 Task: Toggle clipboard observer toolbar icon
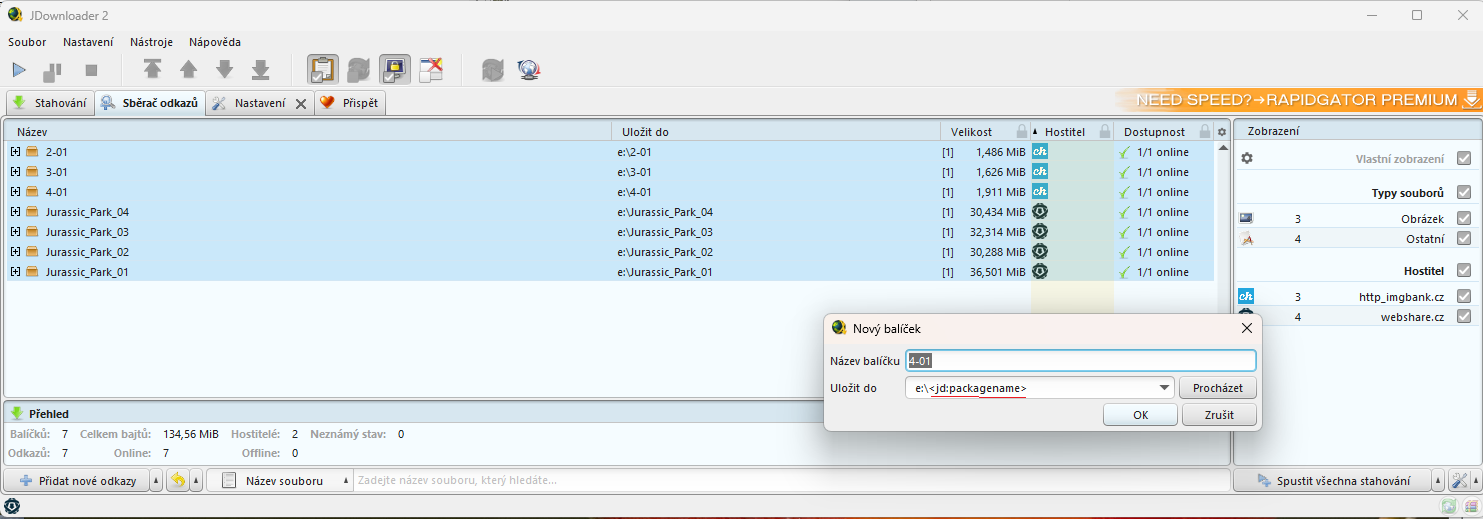click(323, 70)
